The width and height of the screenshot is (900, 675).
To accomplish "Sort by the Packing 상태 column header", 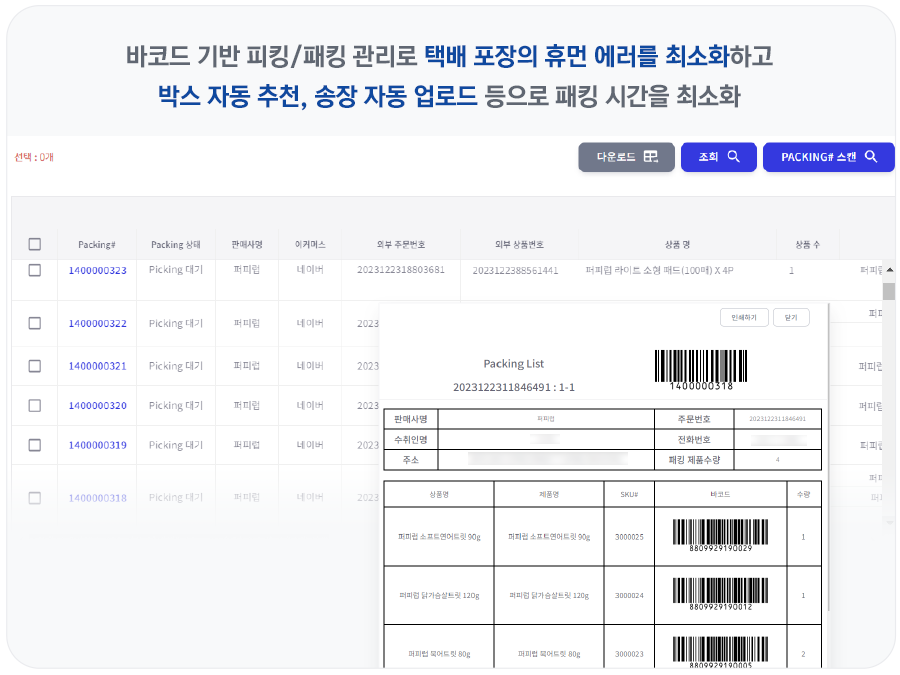I will (176, 244).
